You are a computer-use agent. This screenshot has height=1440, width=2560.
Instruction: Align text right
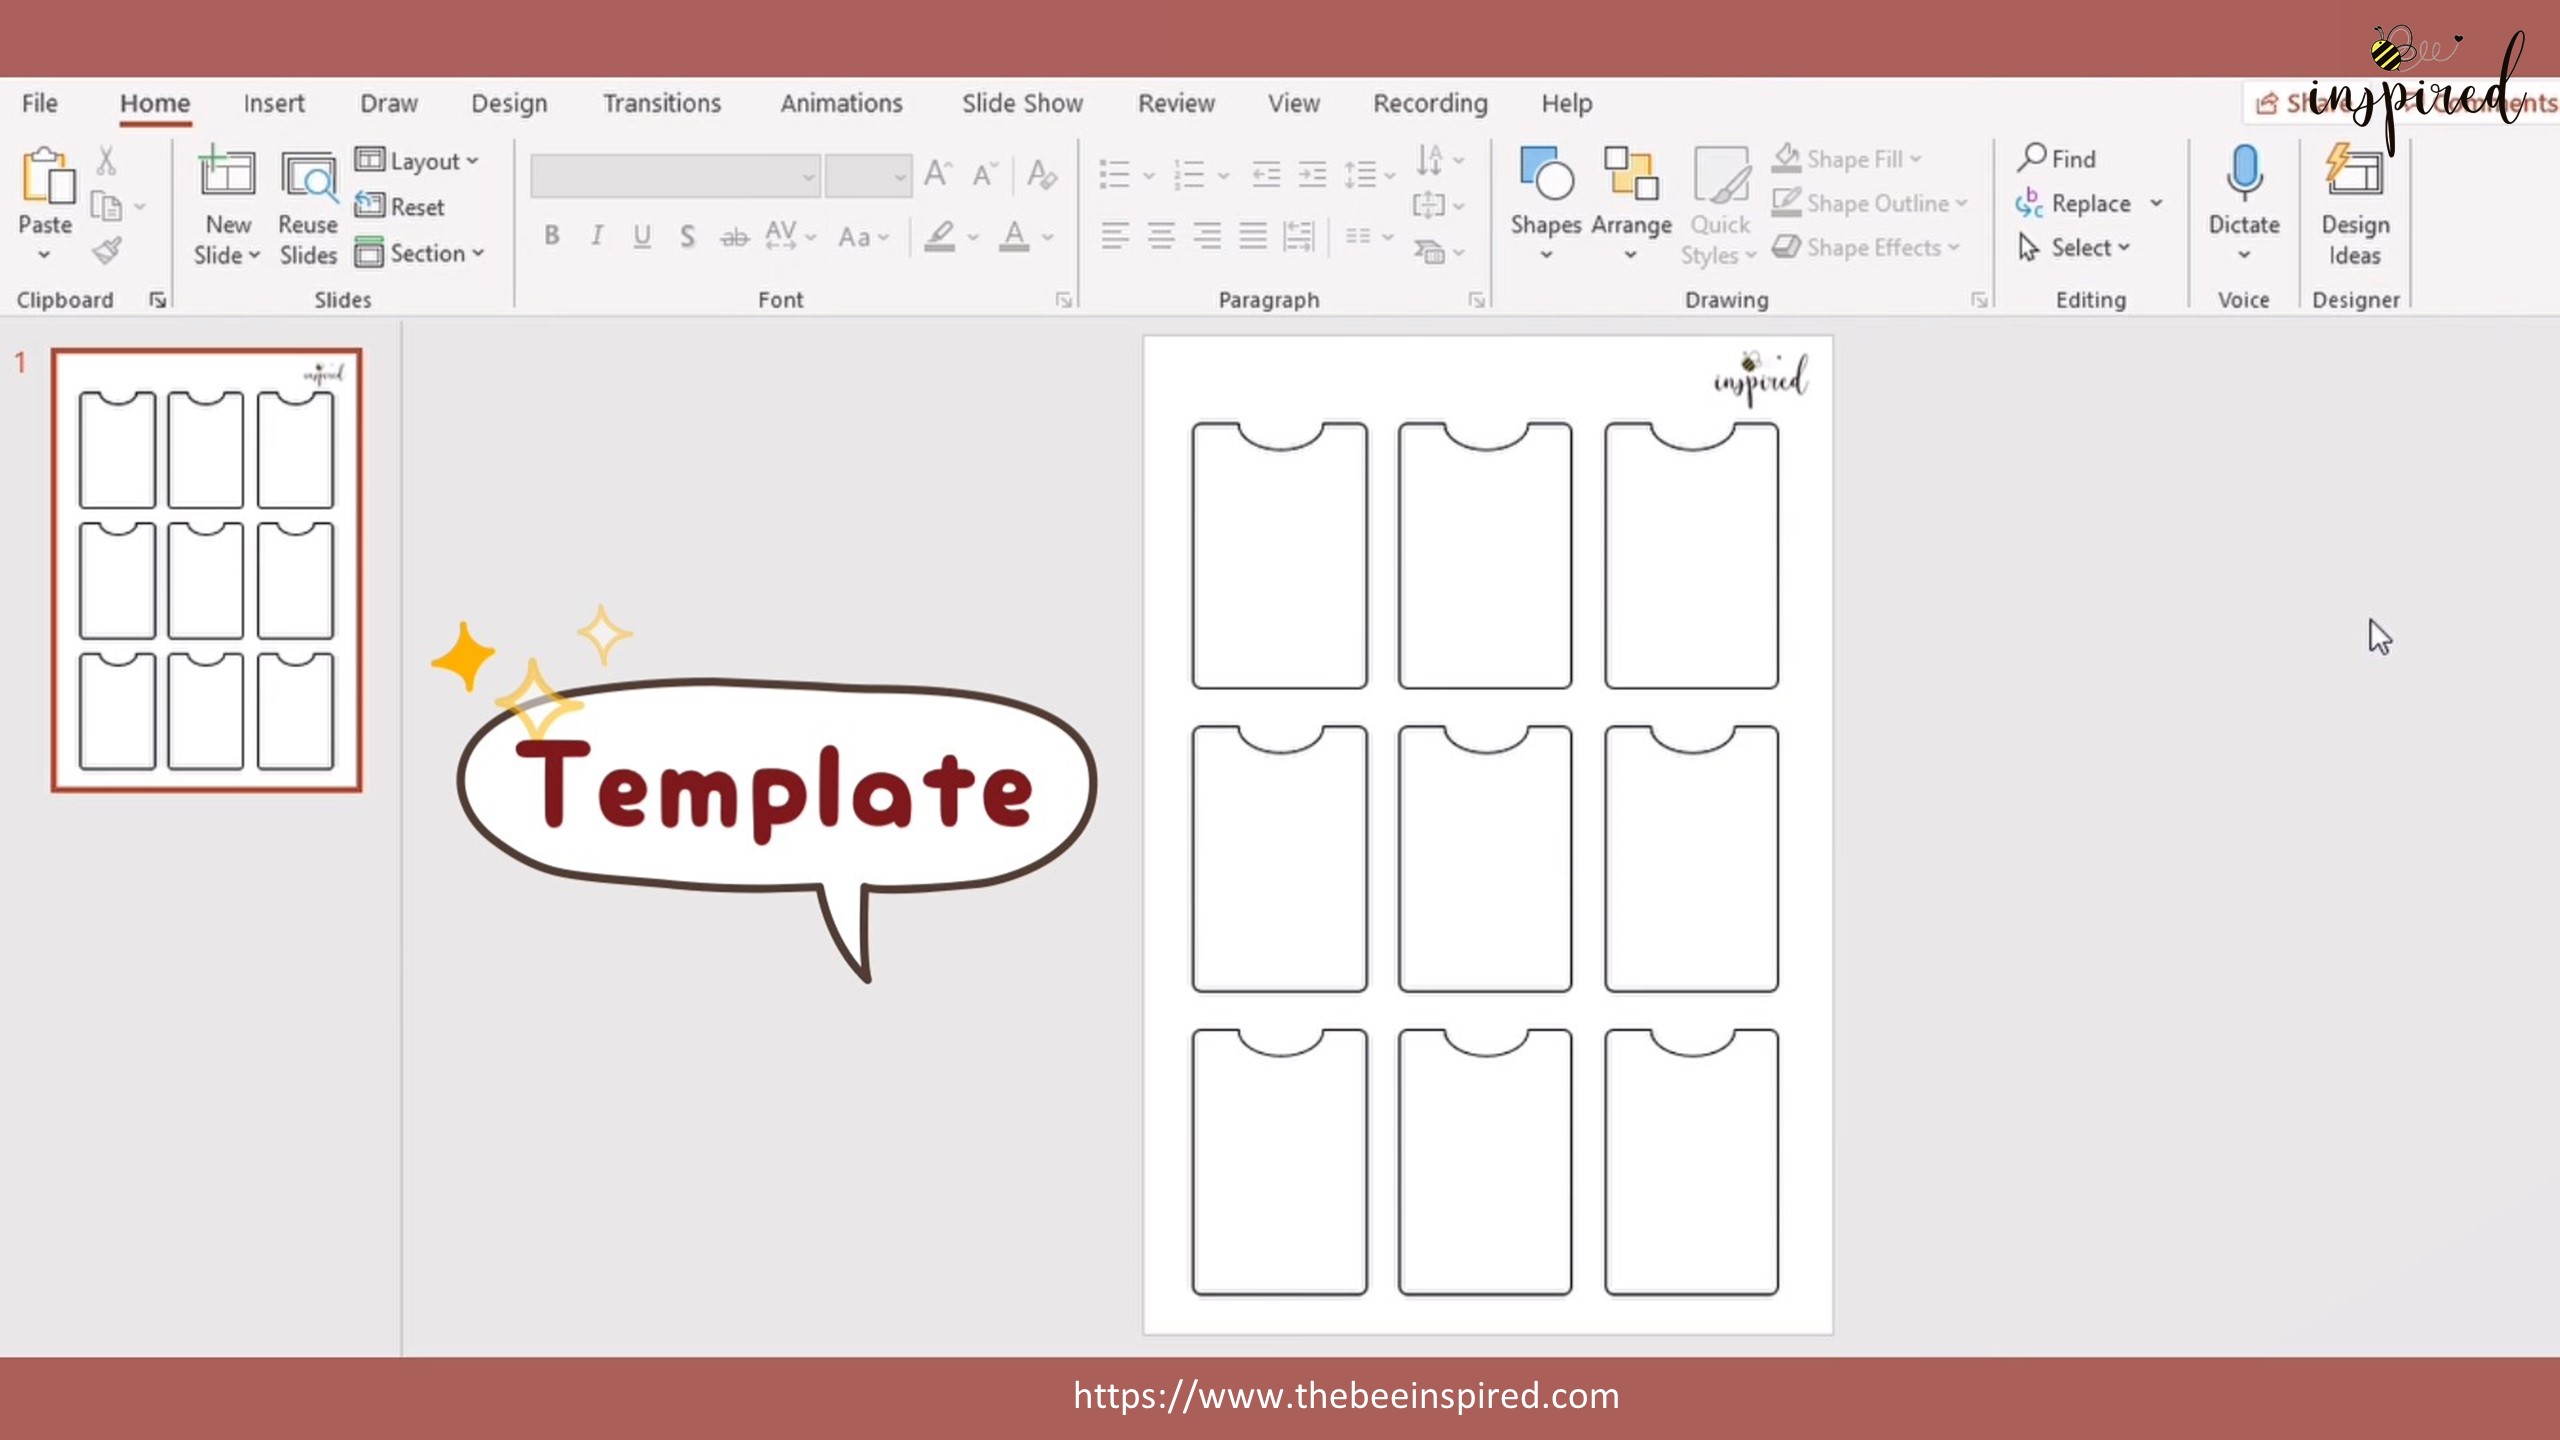1207,236
